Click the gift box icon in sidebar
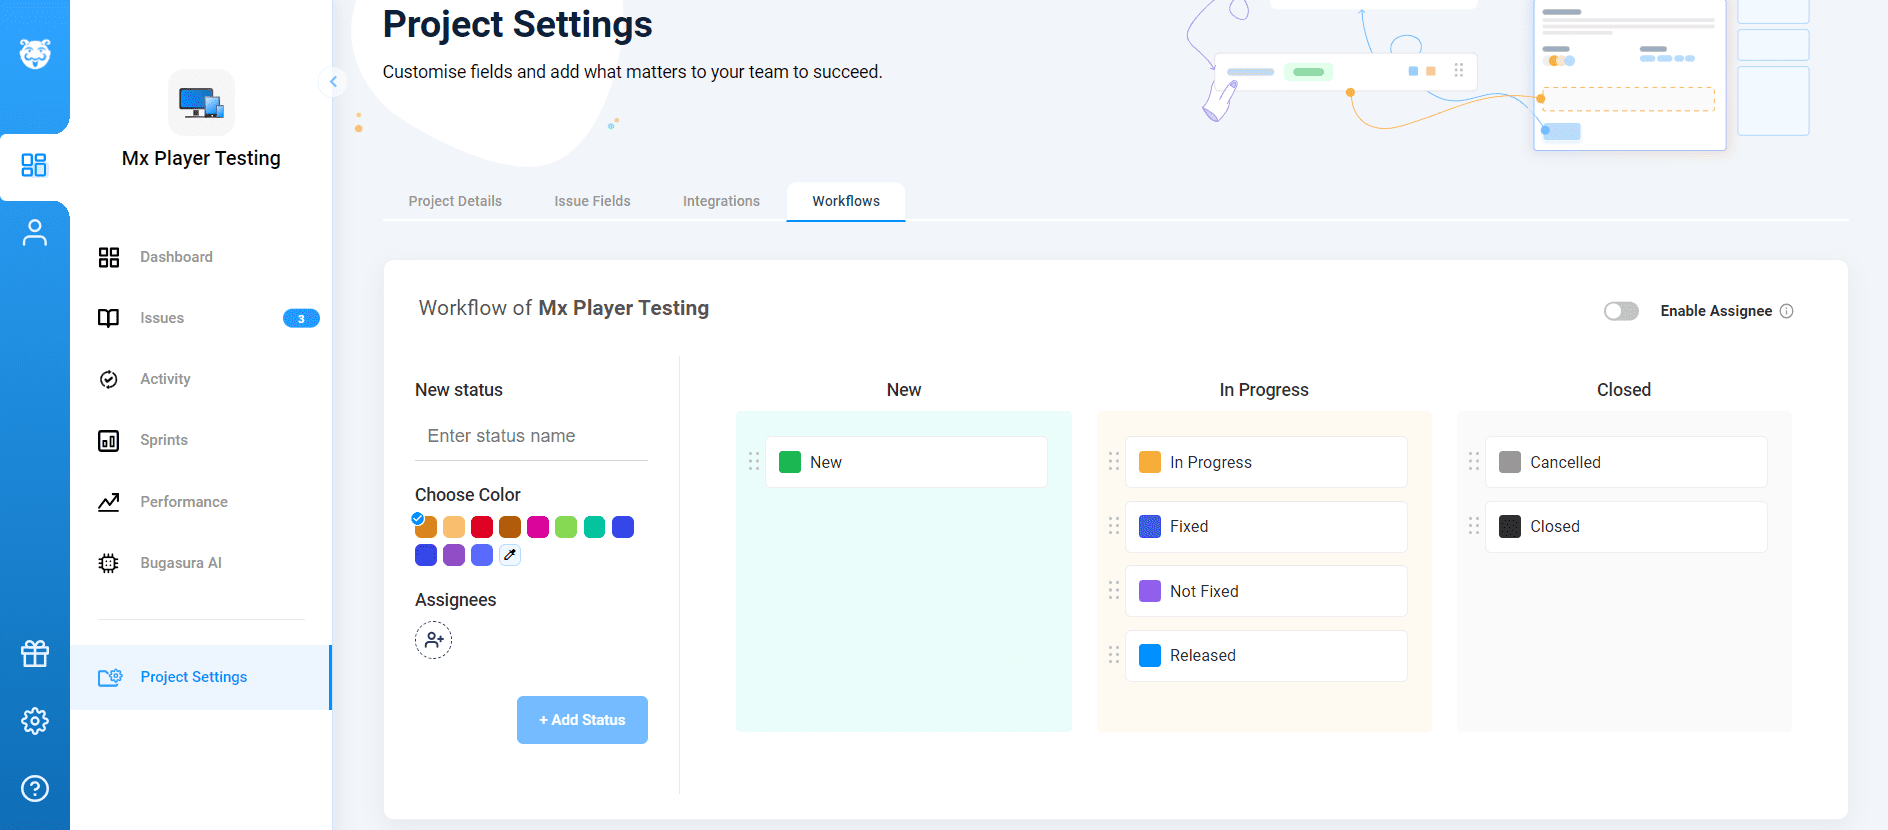The height and width of the screenshot is (830, 1888). [35, 654]
